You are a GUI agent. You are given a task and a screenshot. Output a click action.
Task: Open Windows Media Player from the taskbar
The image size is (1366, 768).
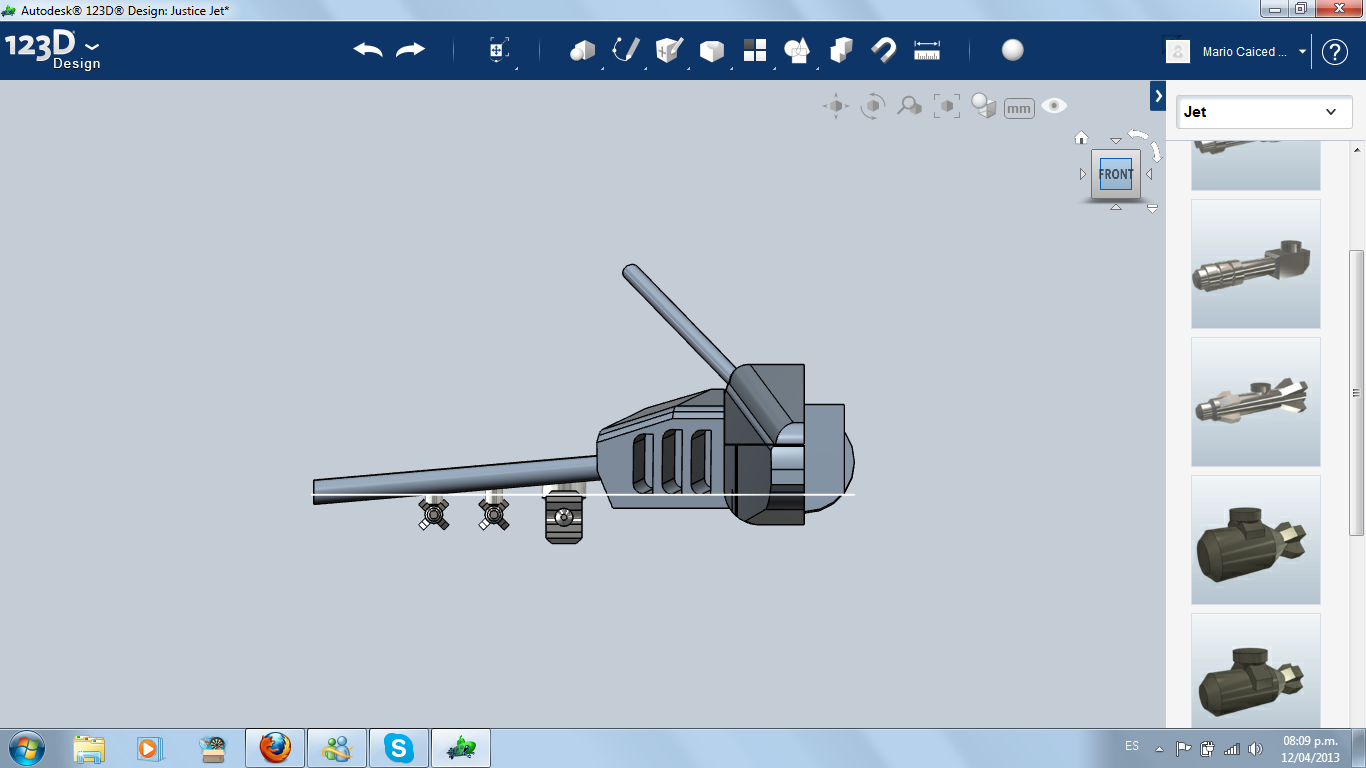150,748
